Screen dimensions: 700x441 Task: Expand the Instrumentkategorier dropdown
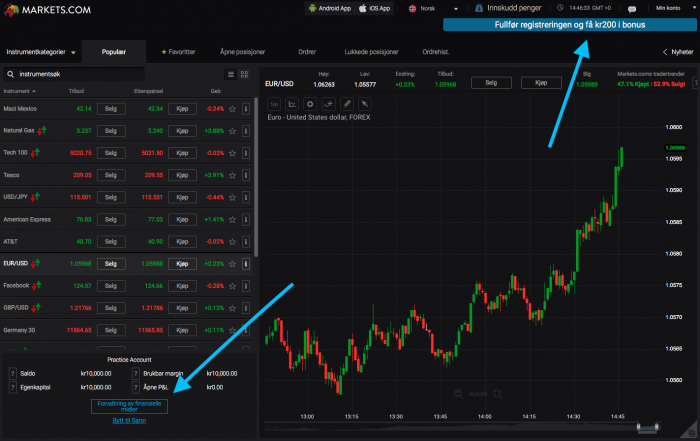click(41, 52)
